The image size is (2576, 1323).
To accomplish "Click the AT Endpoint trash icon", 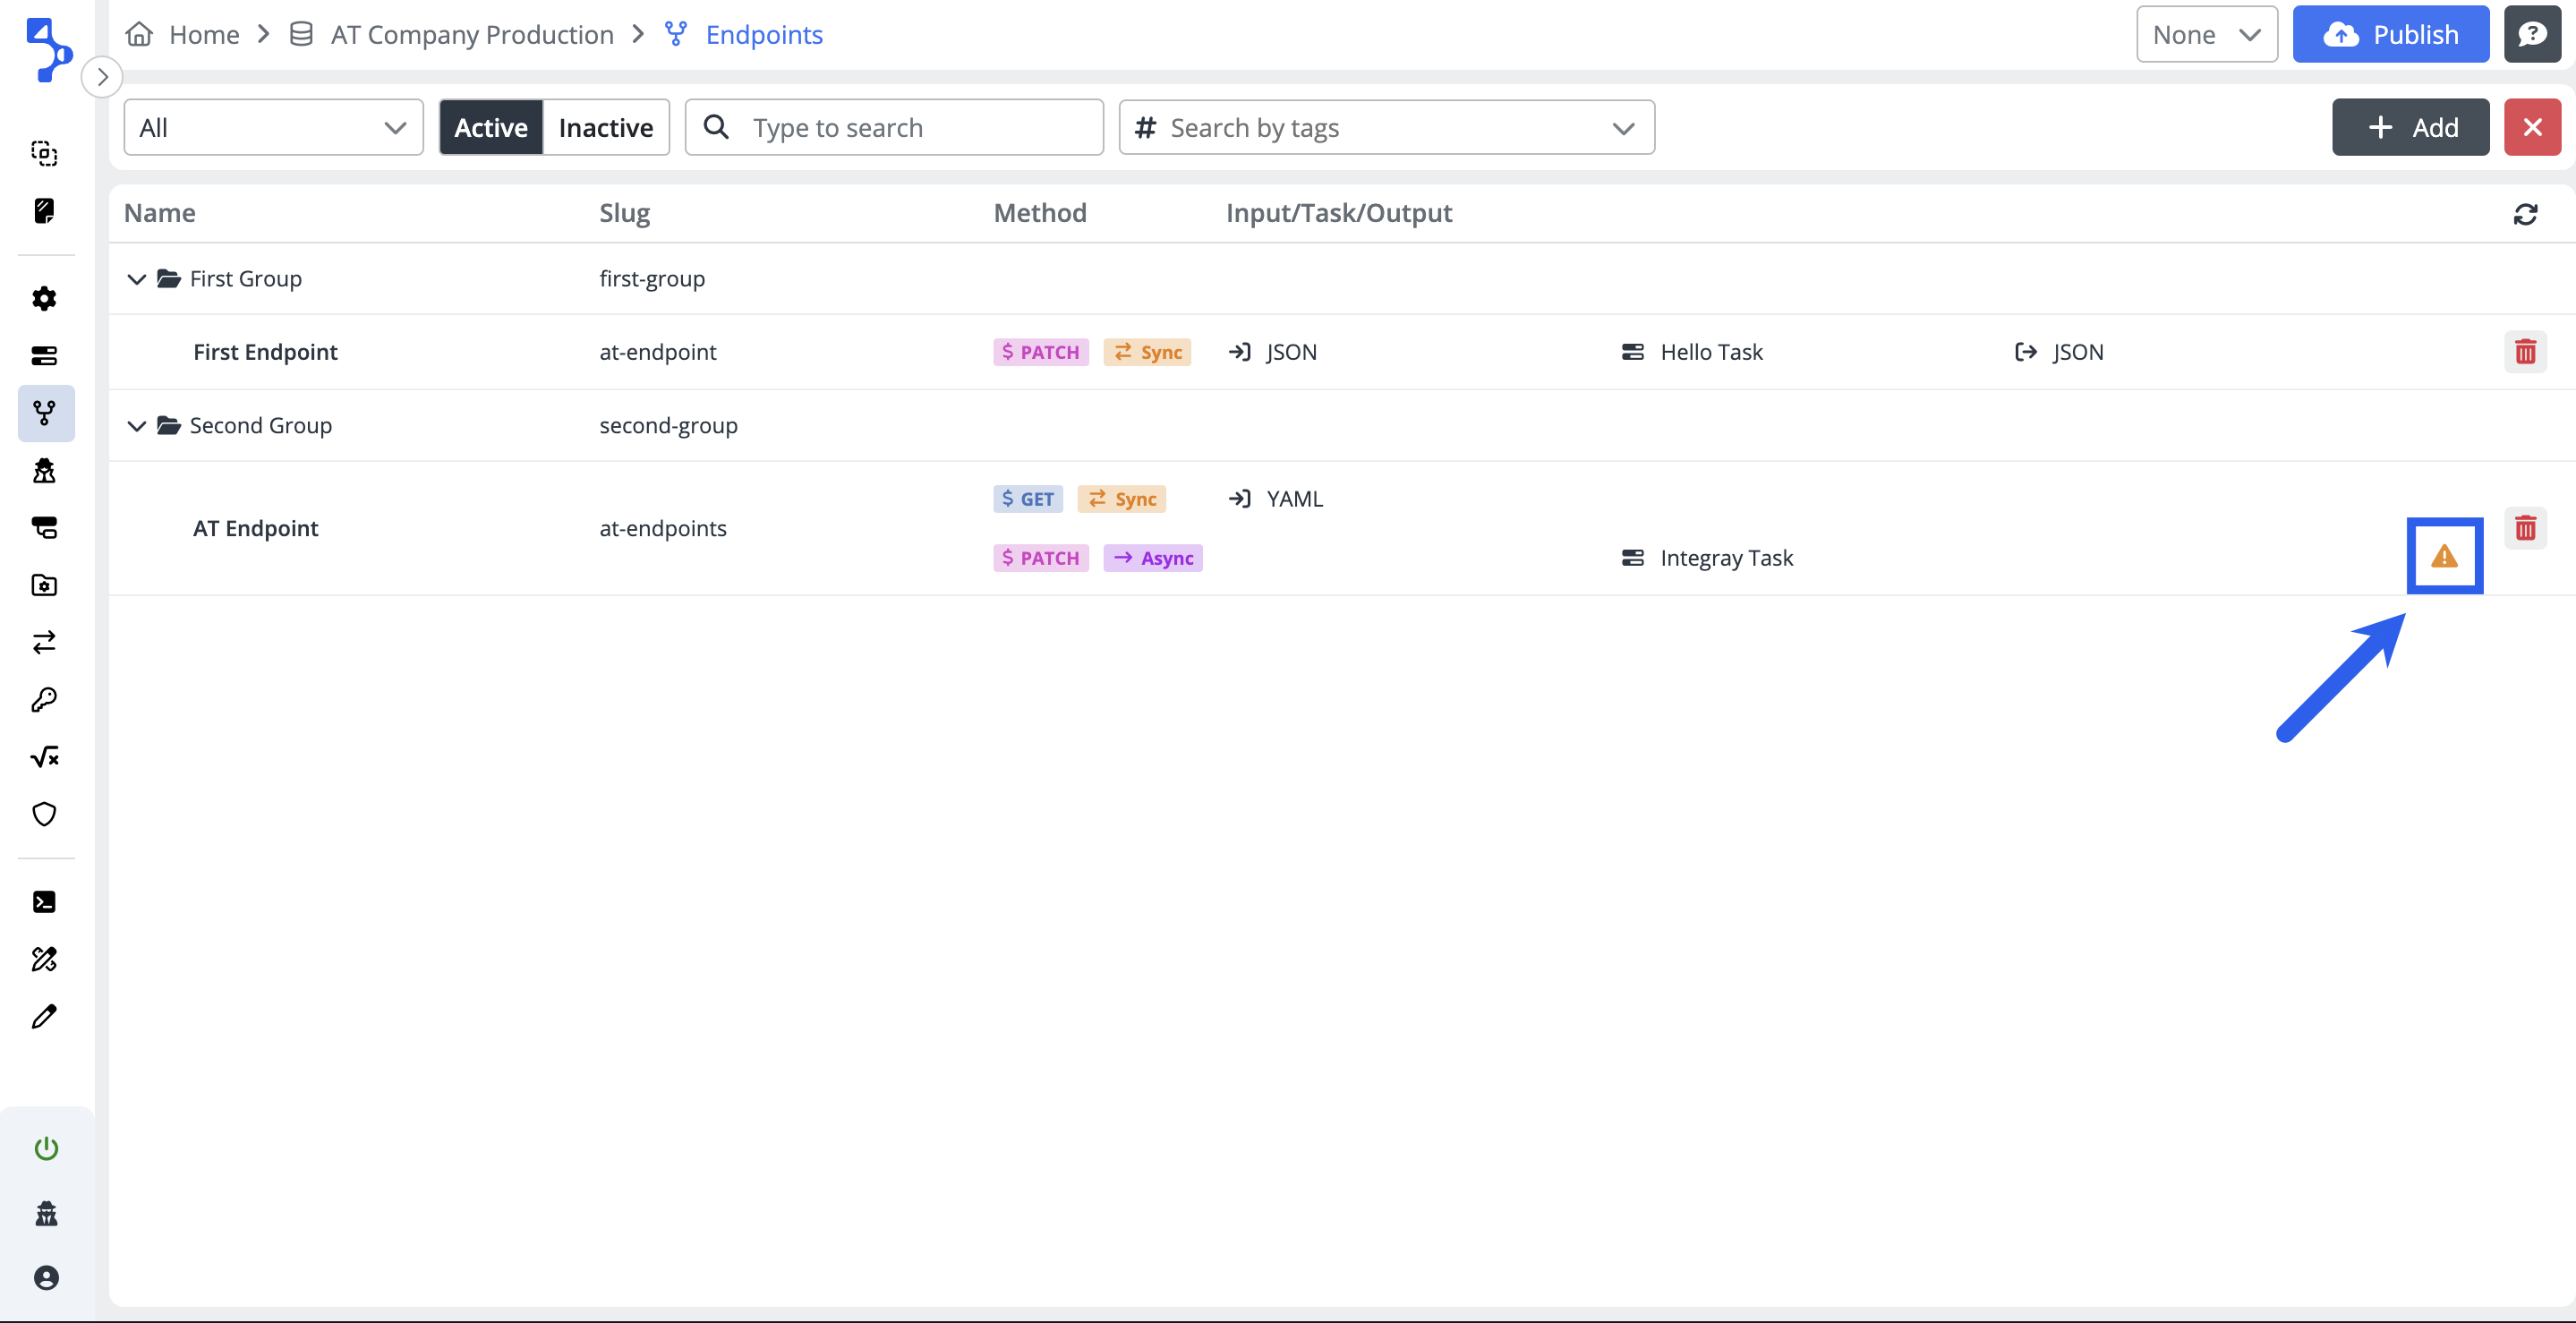I will [x=2524, y=528].
